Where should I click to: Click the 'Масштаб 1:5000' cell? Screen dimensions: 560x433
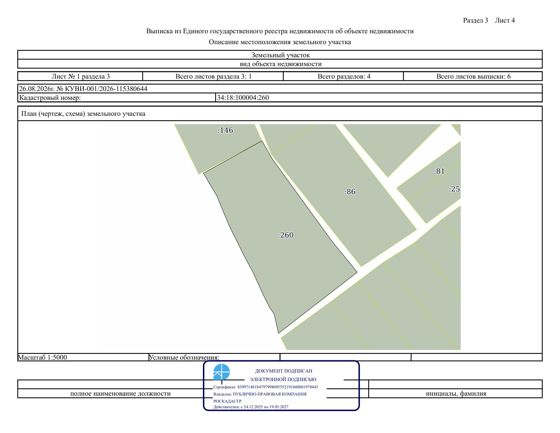click(x=82, y=357)
